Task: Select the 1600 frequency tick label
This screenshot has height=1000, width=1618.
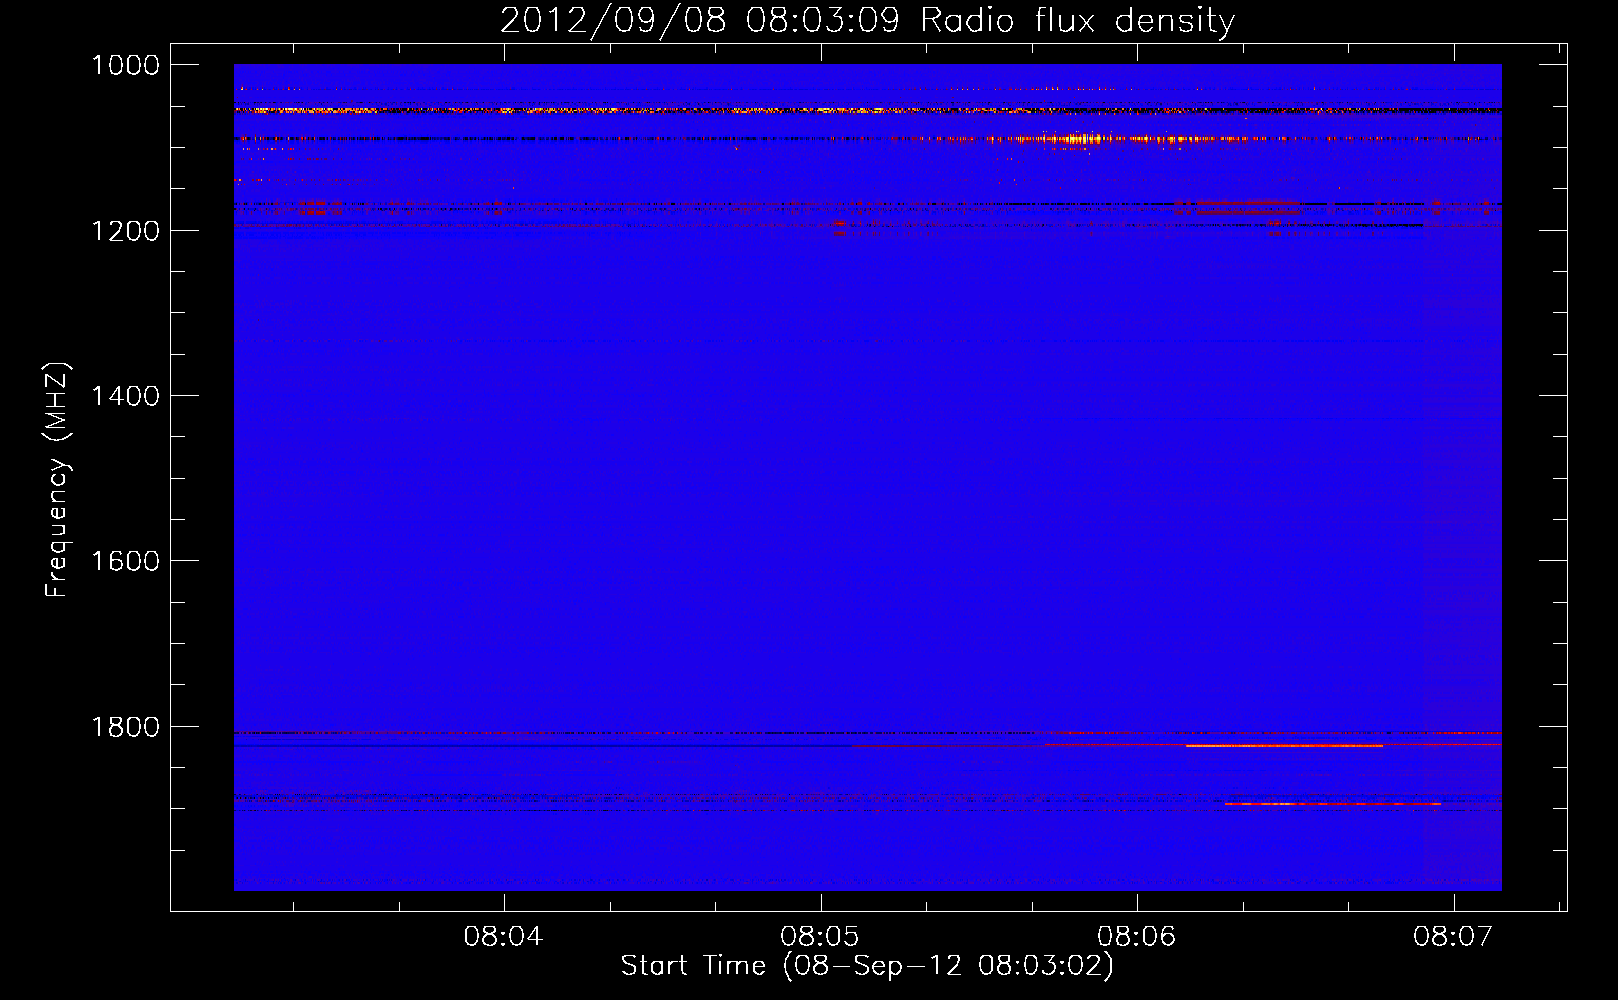Action: click(x=125, y=561)
